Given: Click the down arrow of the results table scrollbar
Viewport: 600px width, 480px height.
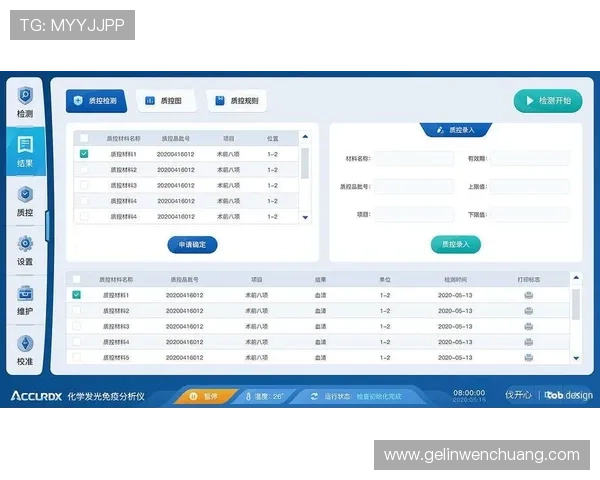Looking at the screenshot, I should coord(576,358).
